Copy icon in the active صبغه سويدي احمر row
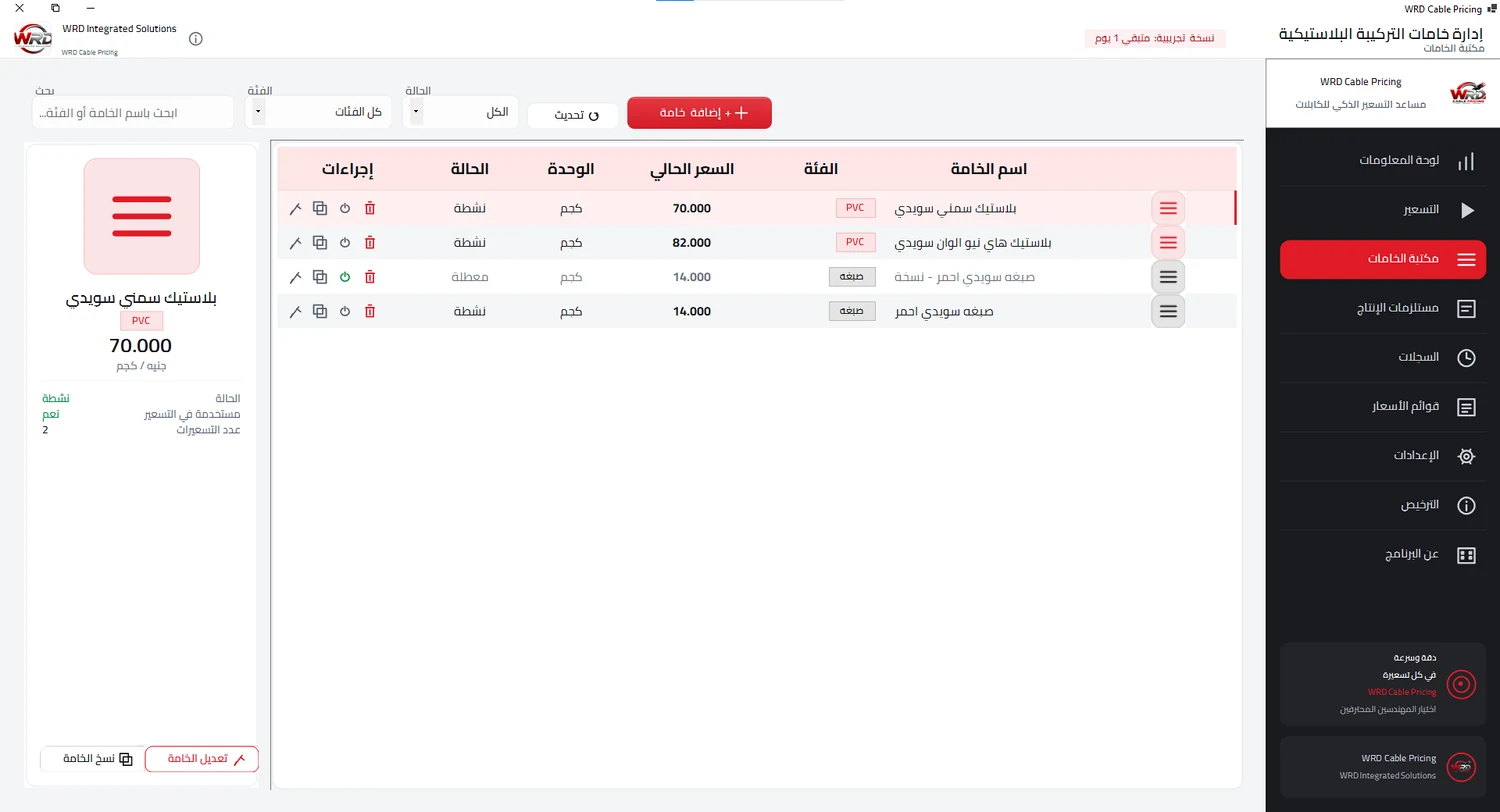Screen dimensions: 1500x812 click(x=320, y=311)
